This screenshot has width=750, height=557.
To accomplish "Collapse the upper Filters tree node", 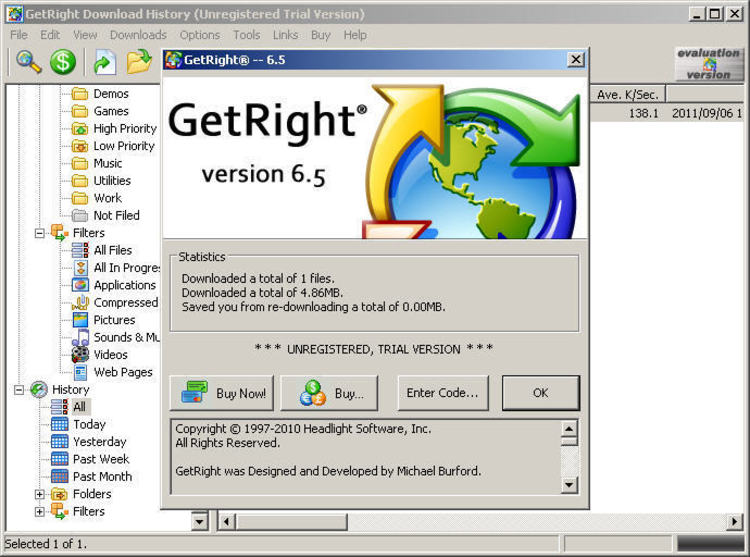I will pos(40,233).
